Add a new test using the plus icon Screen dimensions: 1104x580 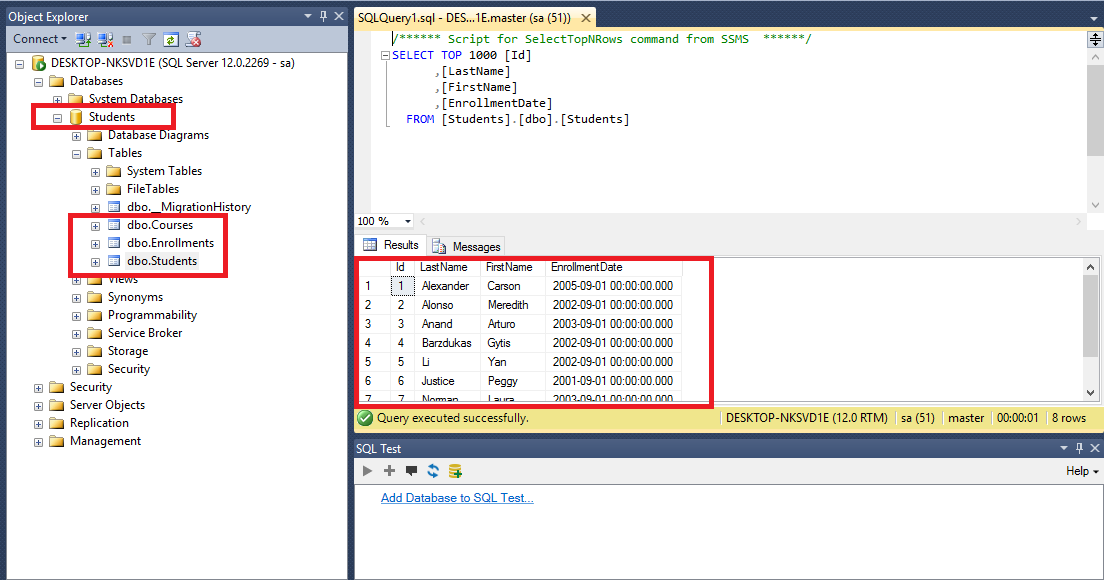click(390, 471)
